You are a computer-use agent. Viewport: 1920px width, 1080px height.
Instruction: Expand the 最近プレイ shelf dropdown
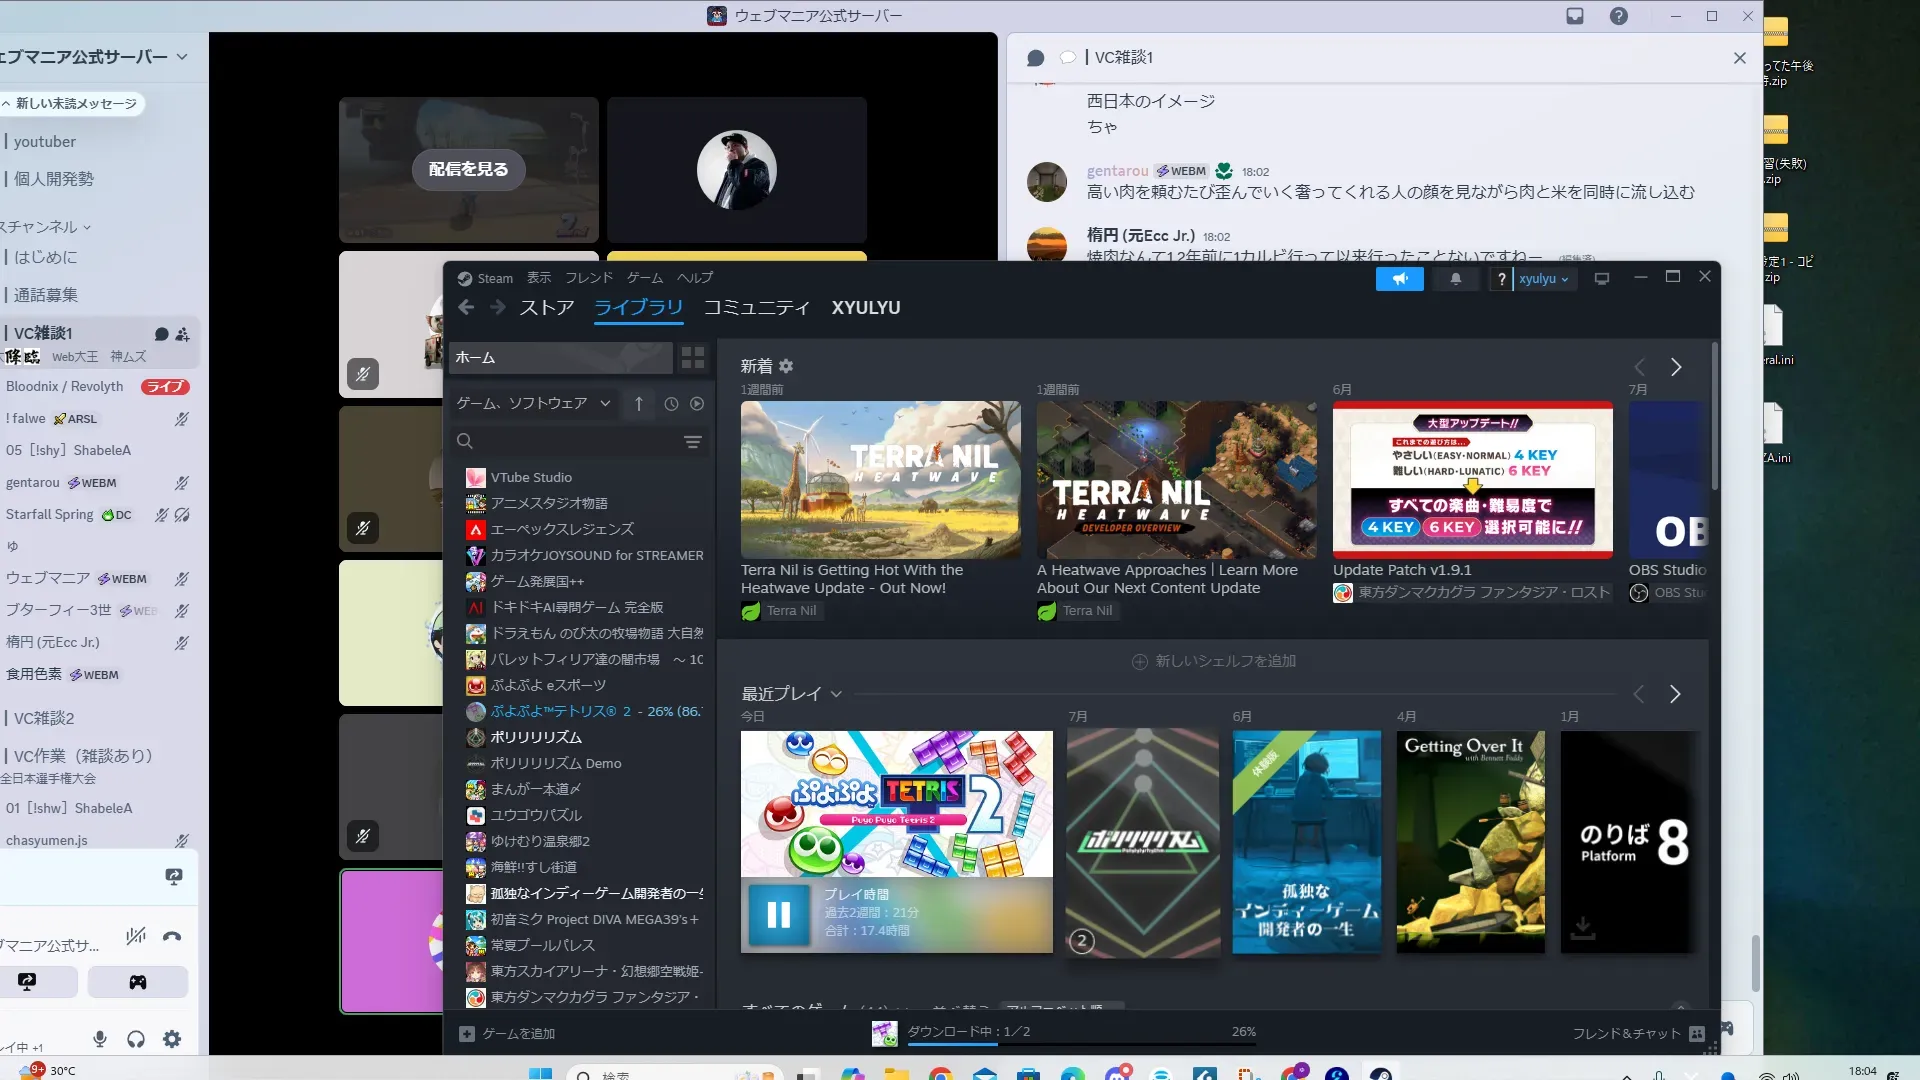pyautogui.click(x=836, y=694)
